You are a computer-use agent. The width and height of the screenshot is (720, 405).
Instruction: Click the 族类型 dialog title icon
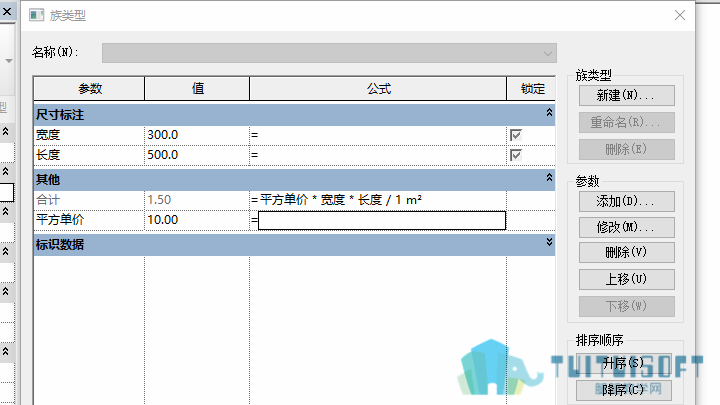tap(37, 15)
